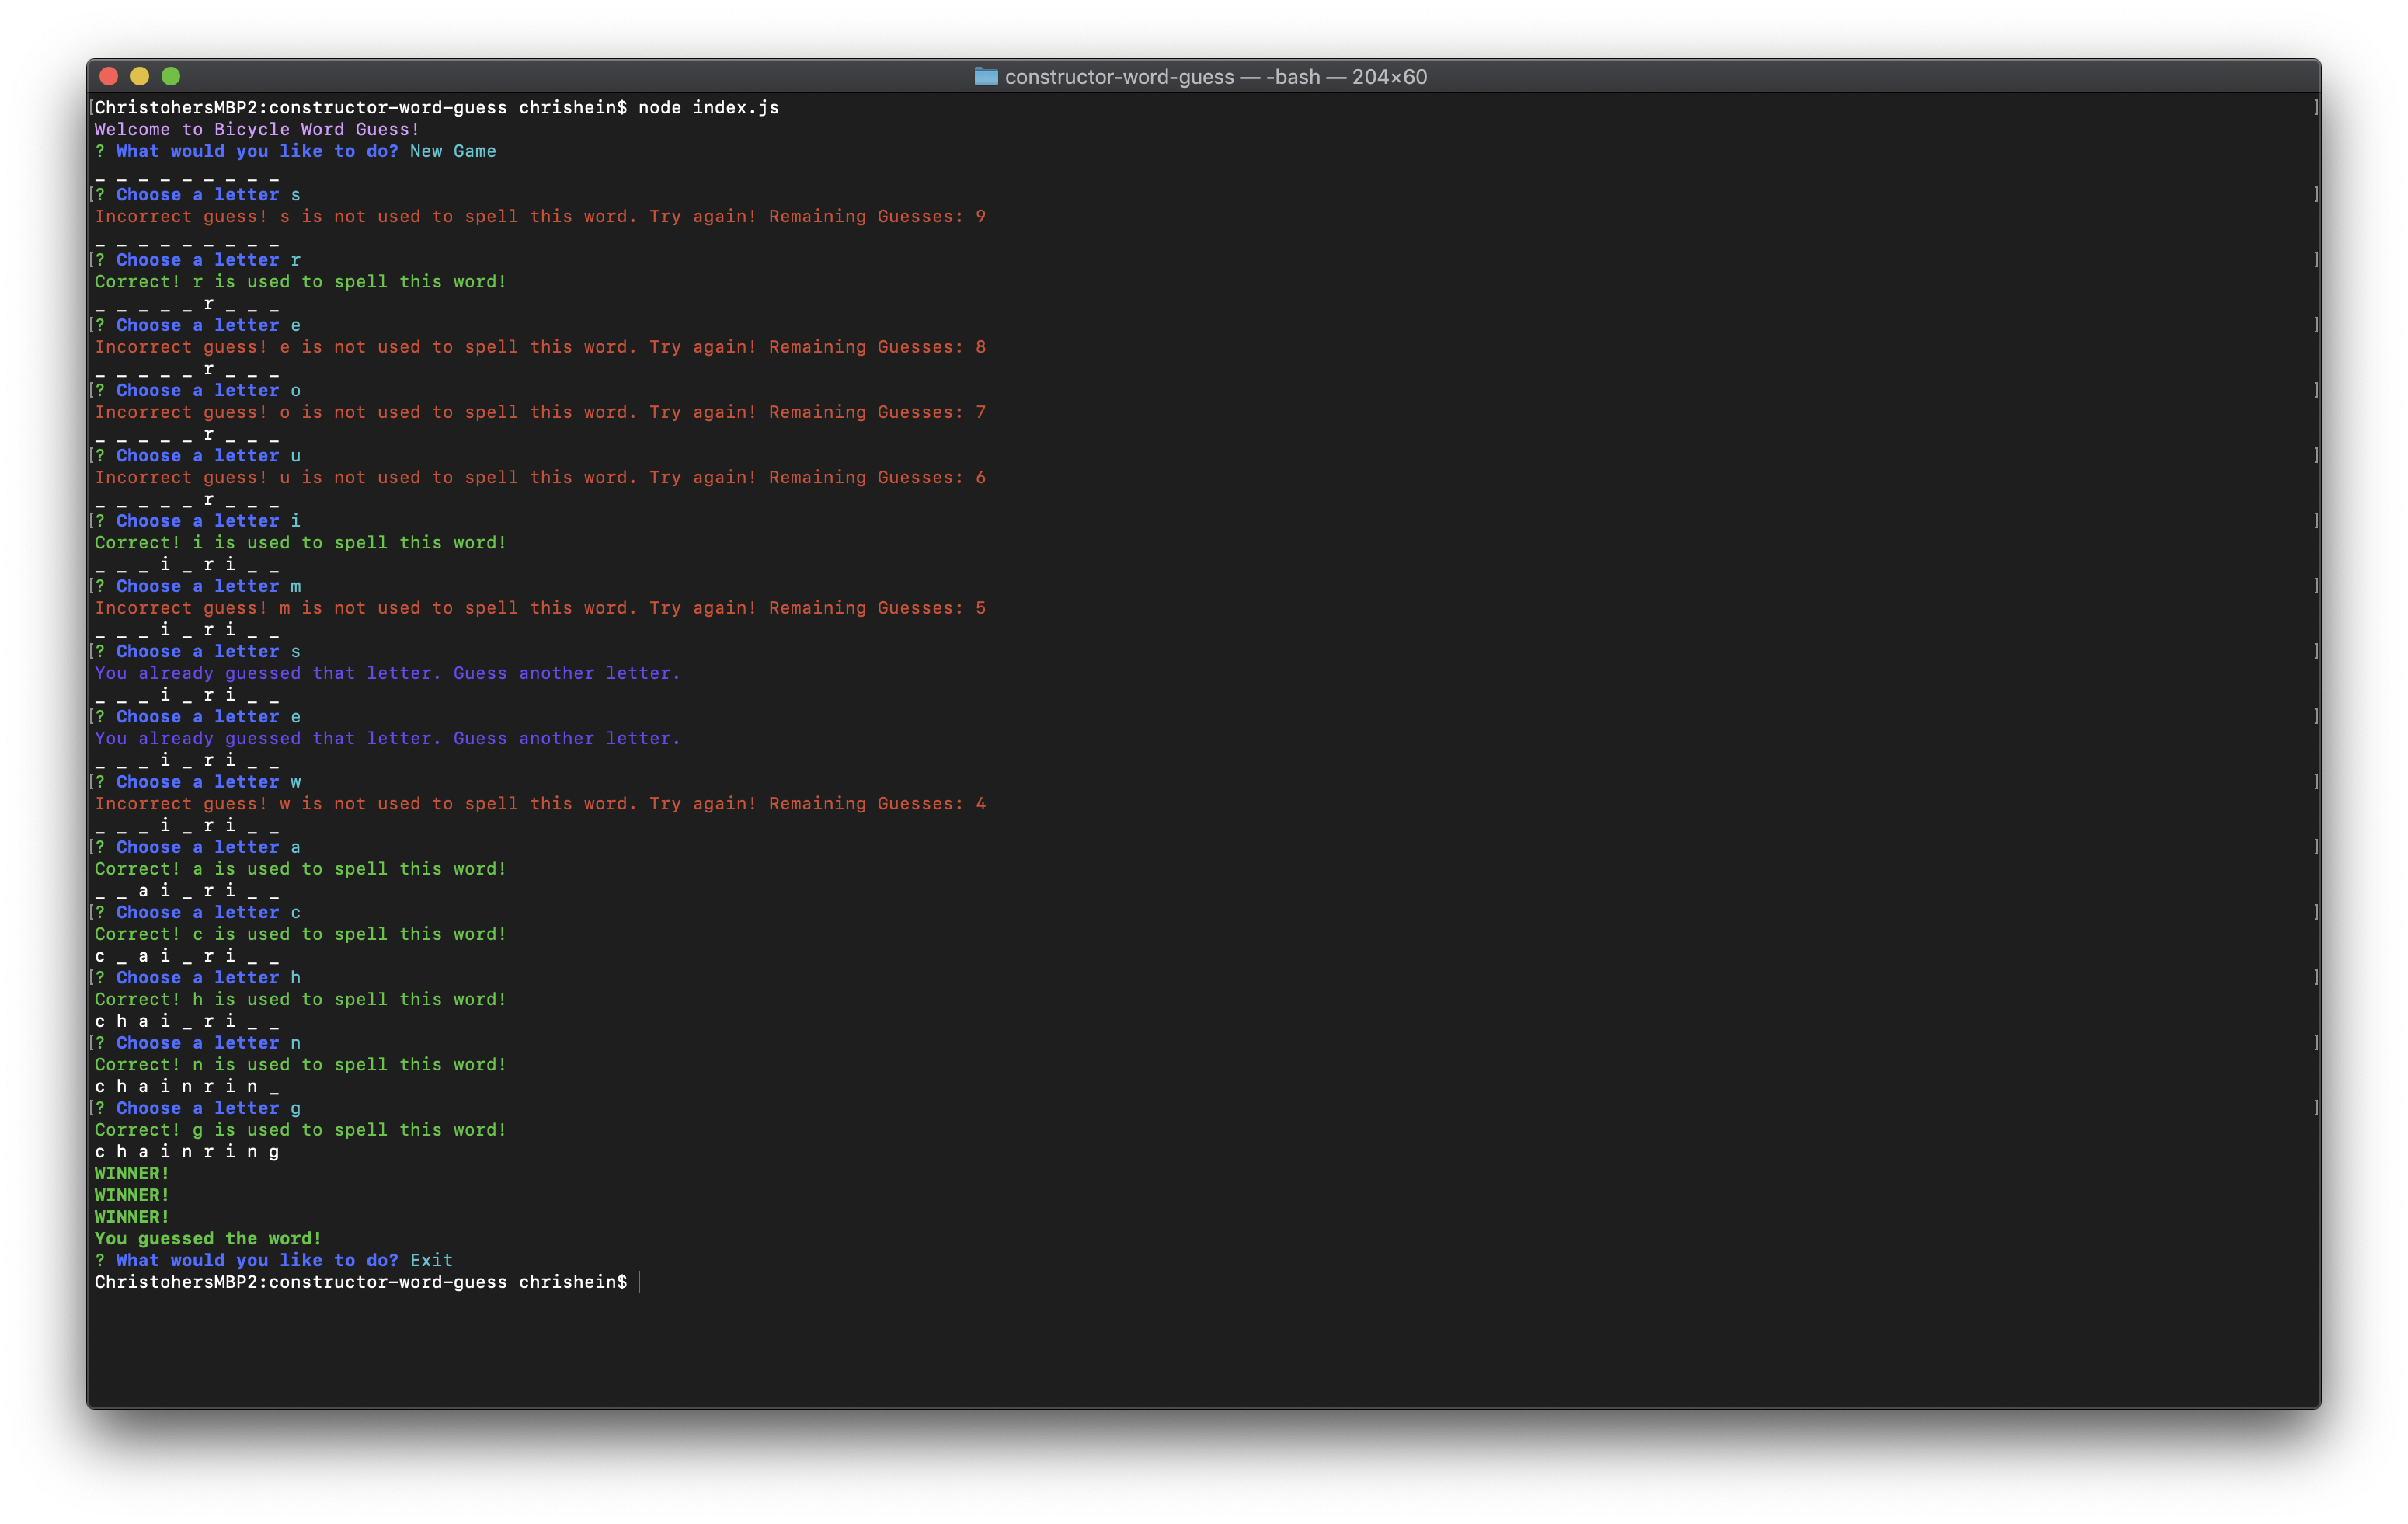This screenshot has width=2408, height=1524.
Task: Click the 'Remaining Guesses: 9' message
Action: (x=877, y=216)
